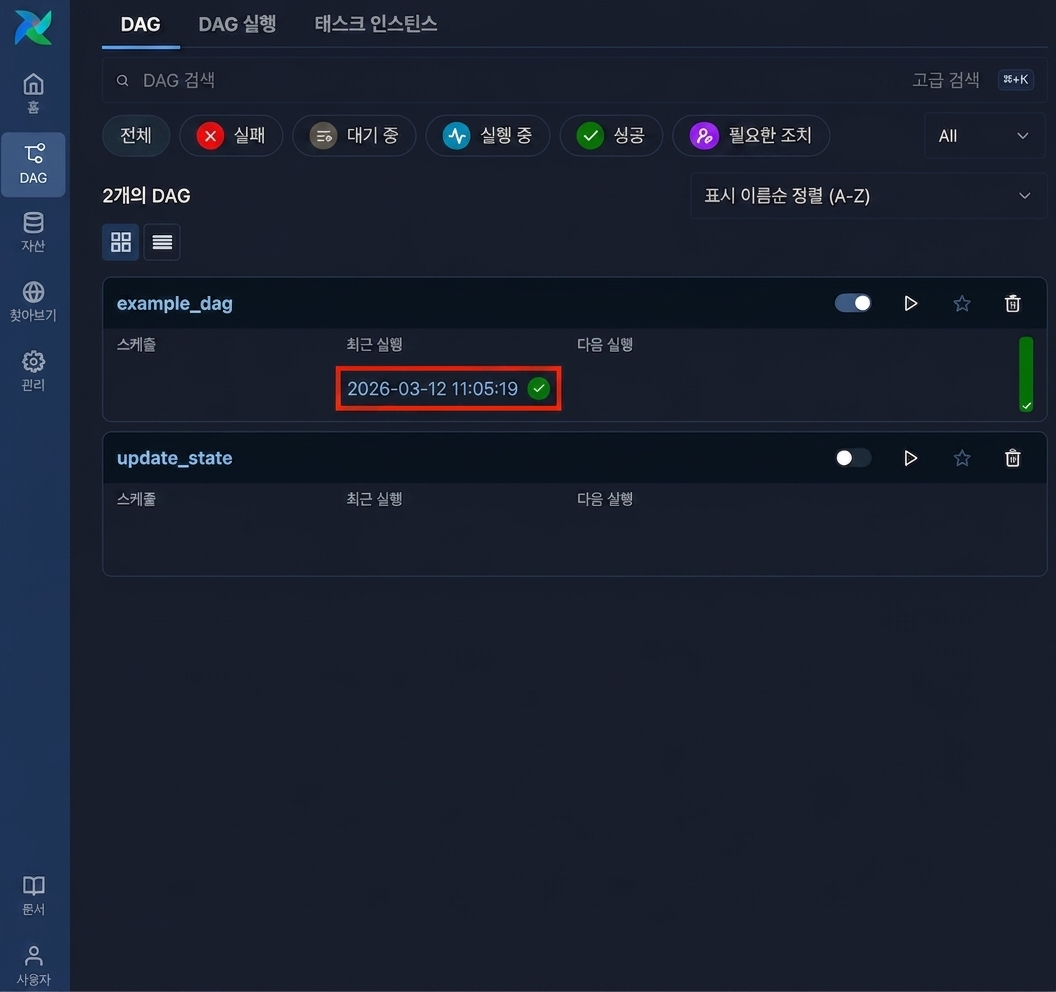Select the DAG tab
This screenshot has width=1056, height=992.
click(140, 24)
